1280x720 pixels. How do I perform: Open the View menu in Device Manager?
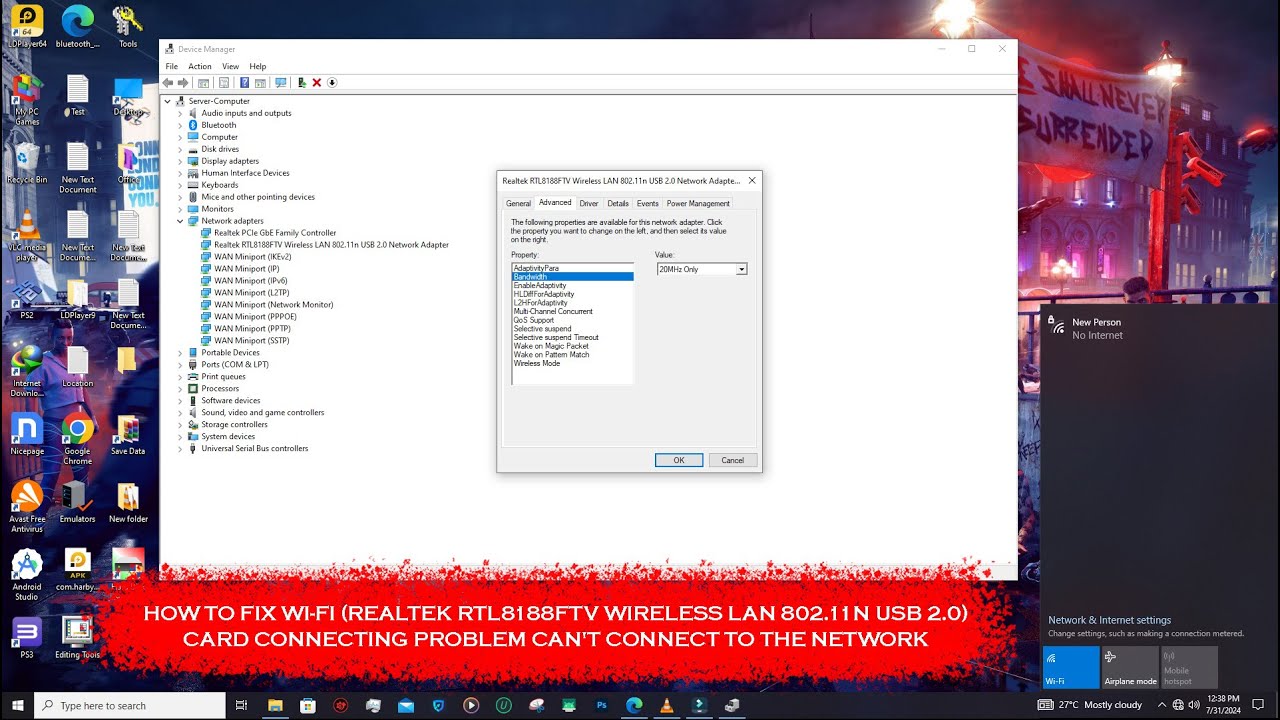[x=230, y=66]
